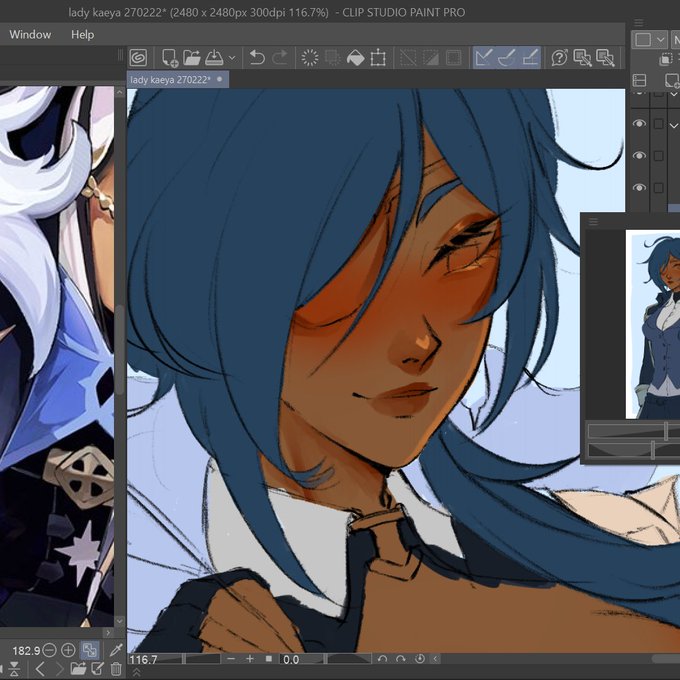Screen dimensions: 680x680
Task: Toggle Snap to special ruler
Action: pos(507,58)
